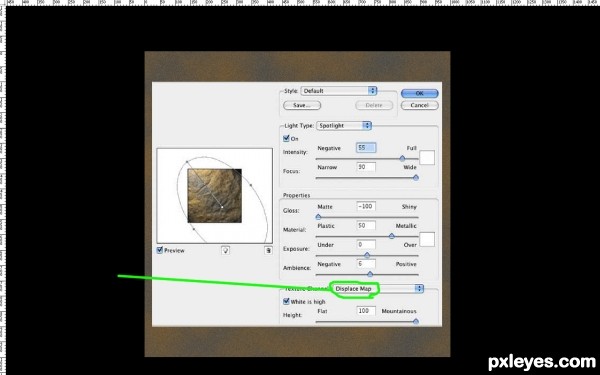Uncheck the light On checkbox
The image size is (600, 375).
(286, 138)
